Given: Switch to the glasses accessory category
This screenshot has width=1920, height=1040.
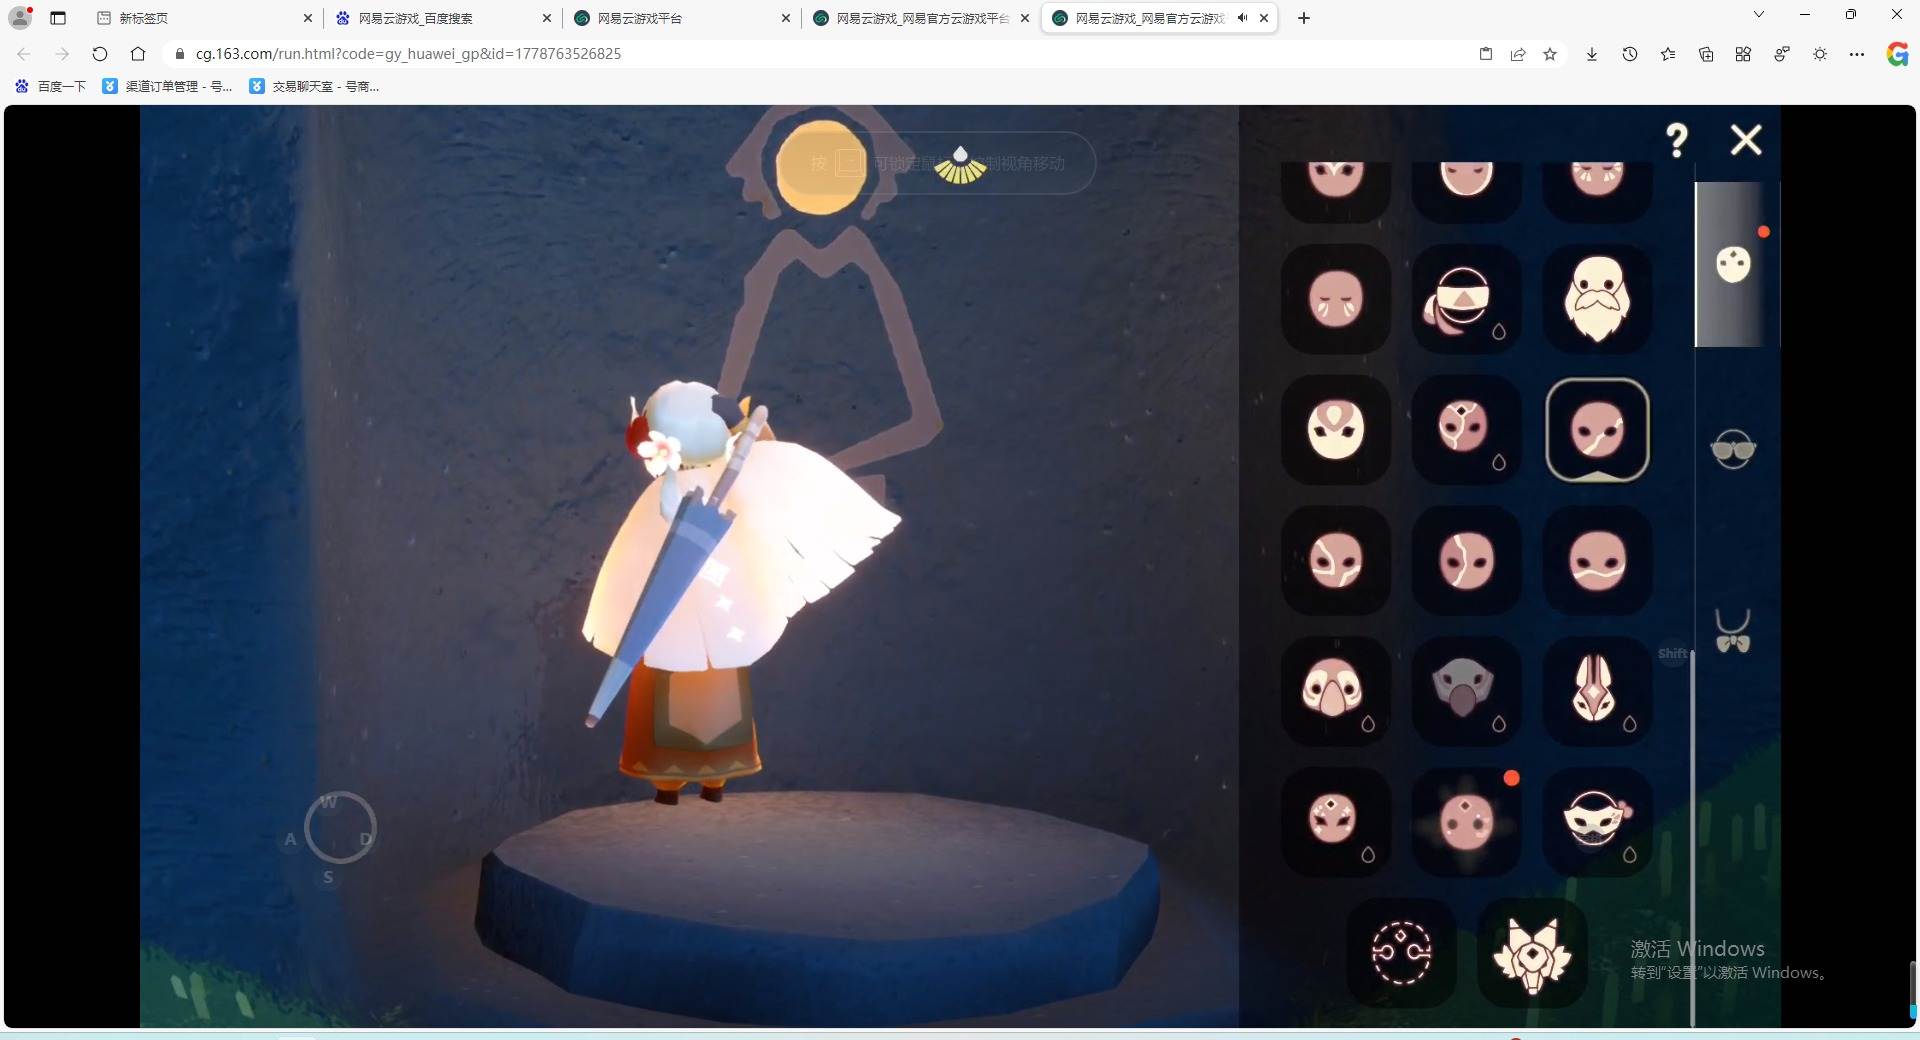Looking at the screenshot, I should click(x=1733, y=449).
